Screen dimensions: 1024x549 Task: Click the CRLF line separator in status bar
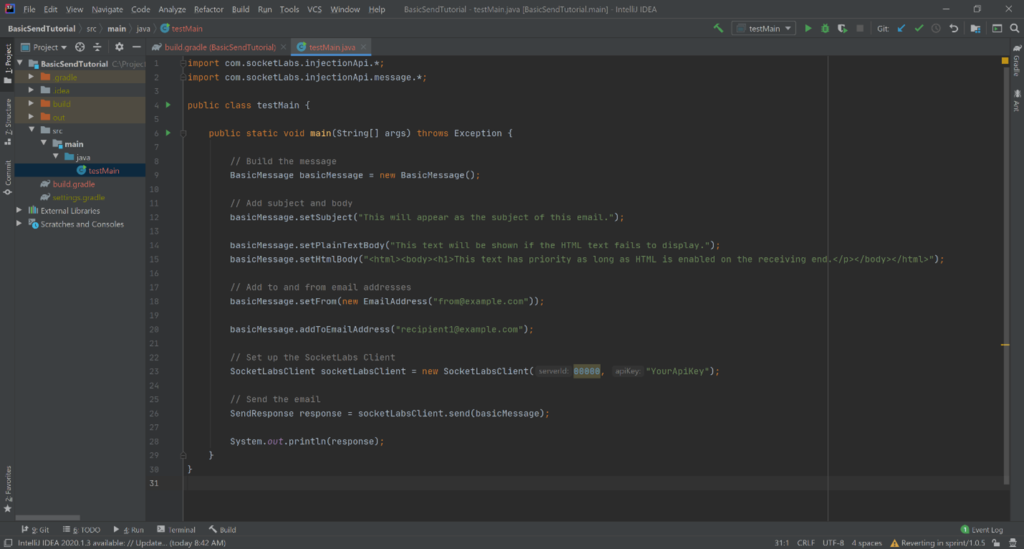click(806, 542)
